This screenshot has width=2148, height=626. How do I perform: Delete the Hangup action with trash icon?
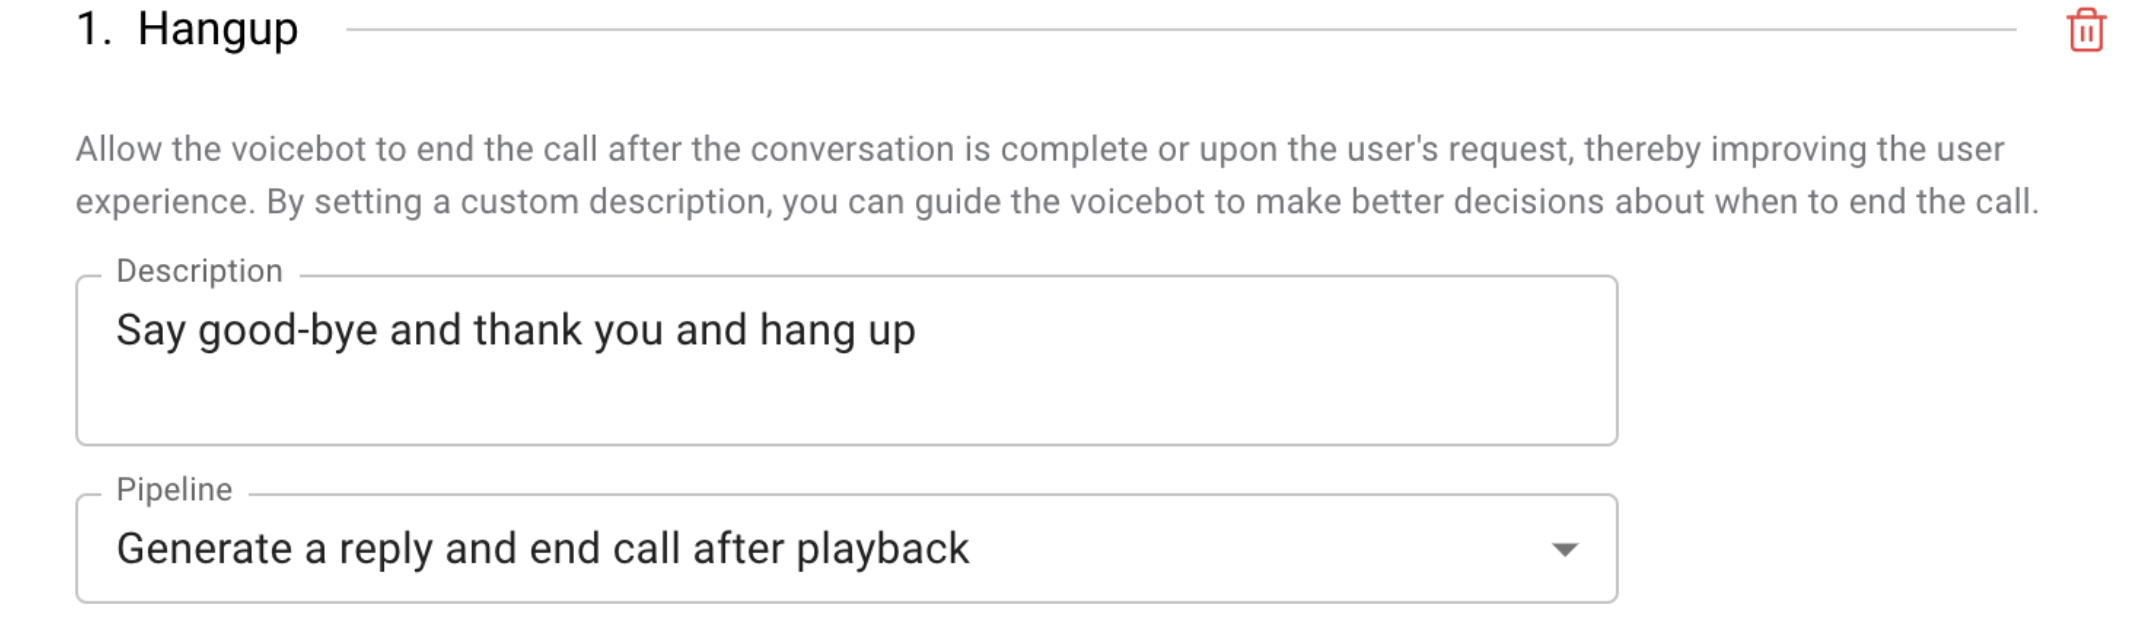coord(2085,31)
